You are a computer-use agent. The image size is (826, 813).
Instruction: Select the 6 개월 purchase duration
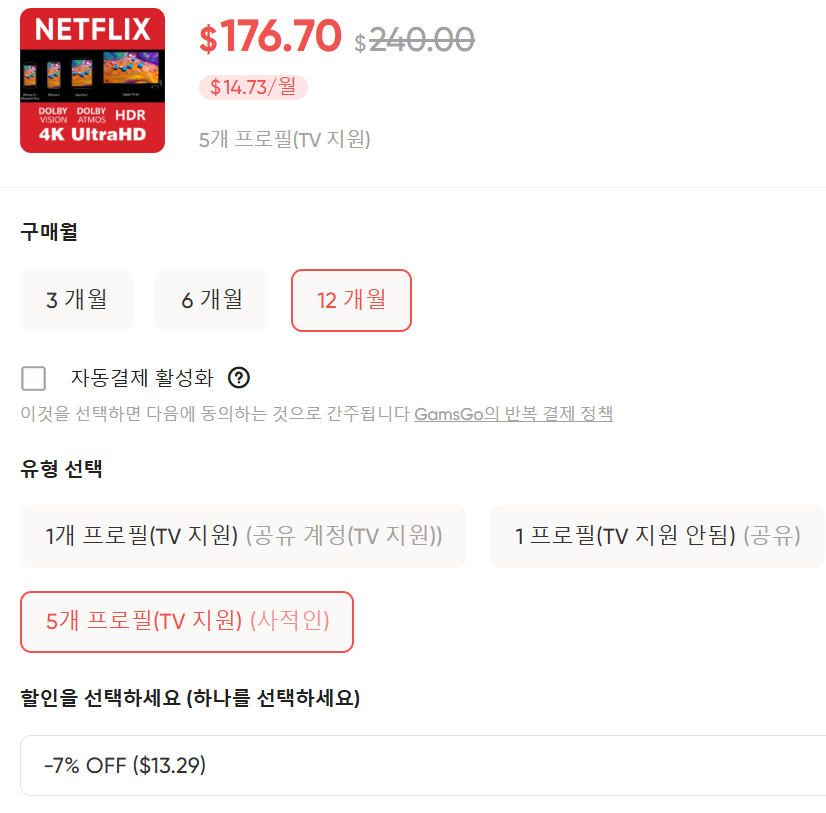tap(211, 300)
